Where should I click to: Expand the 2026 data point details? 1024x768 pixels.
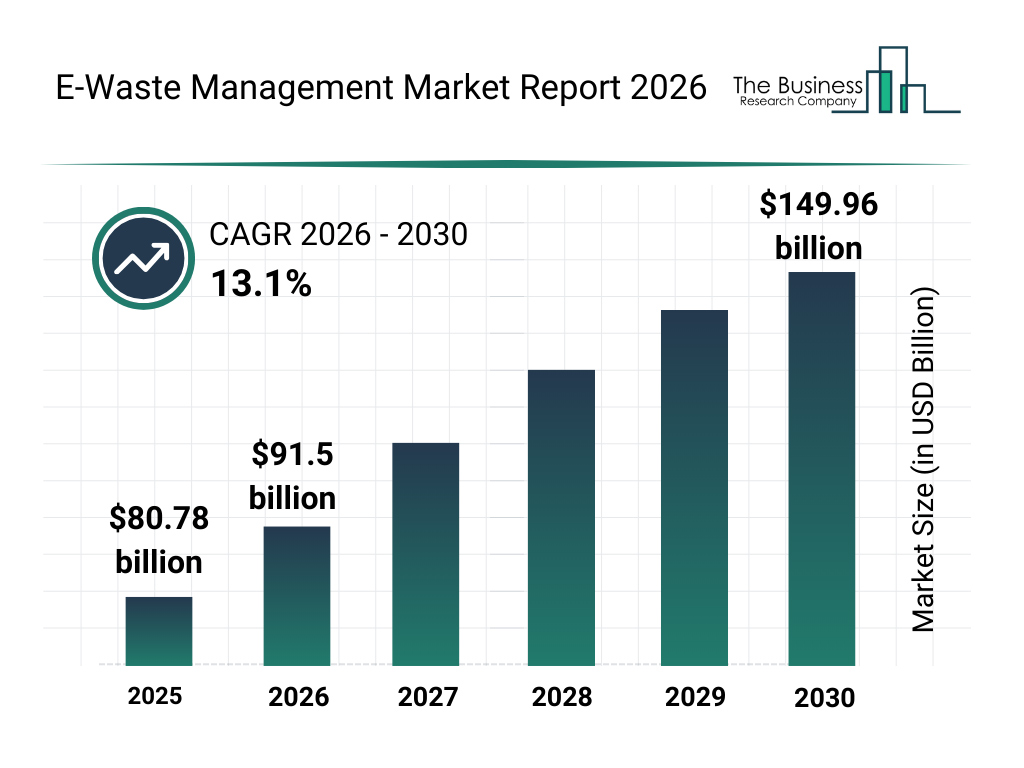(296, 596)
